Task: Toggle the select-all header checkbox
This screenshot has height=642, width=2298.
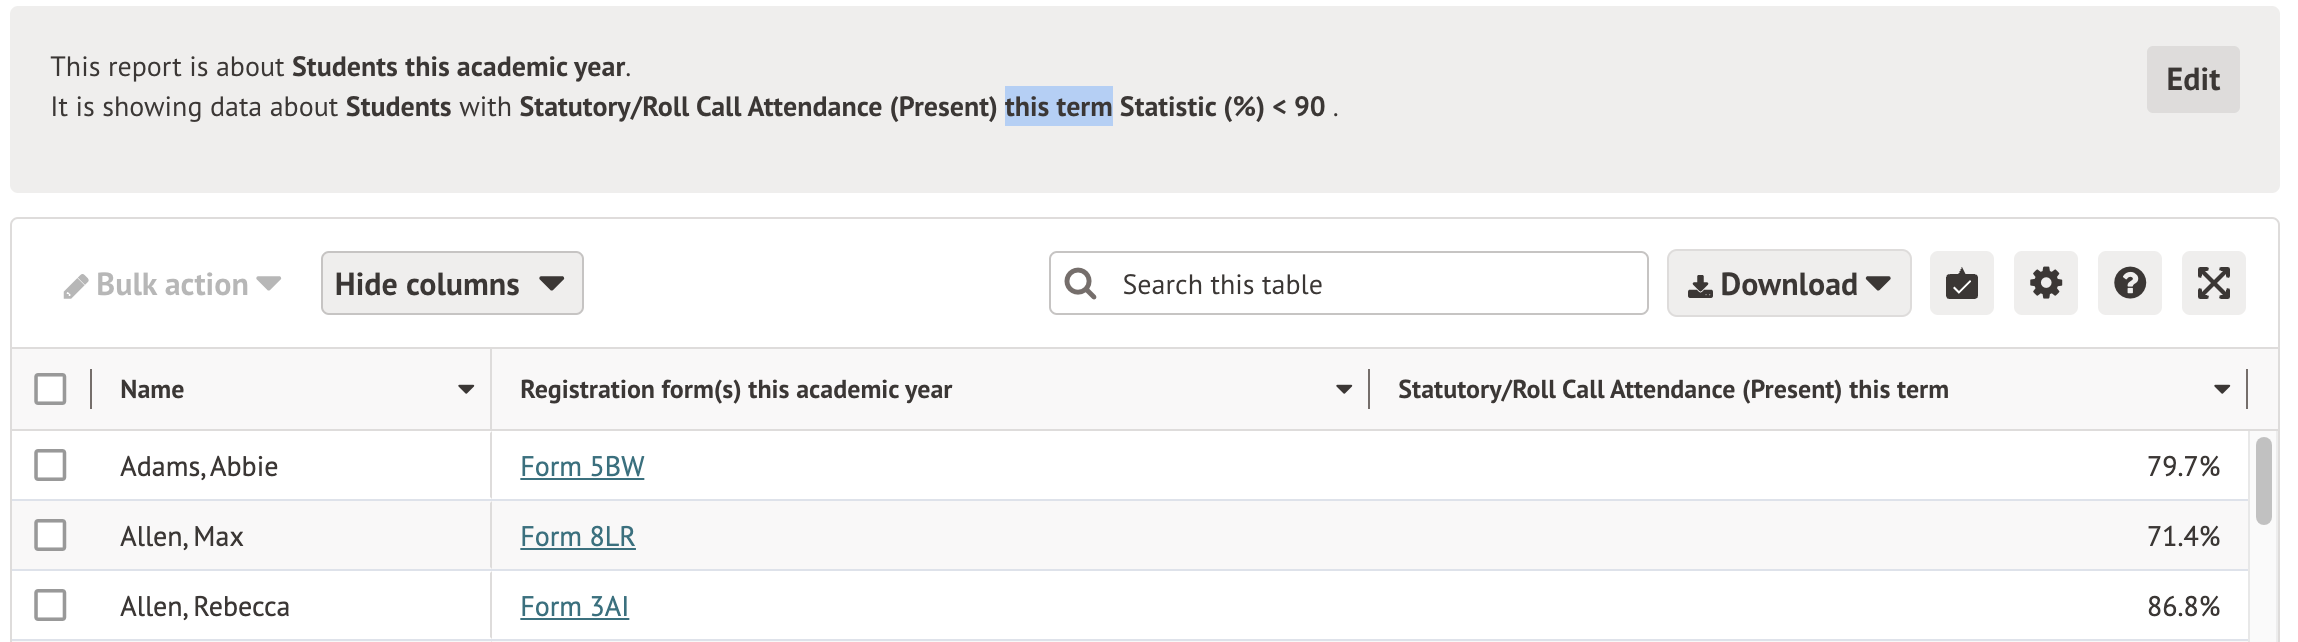Action: (x=50, y=389)
